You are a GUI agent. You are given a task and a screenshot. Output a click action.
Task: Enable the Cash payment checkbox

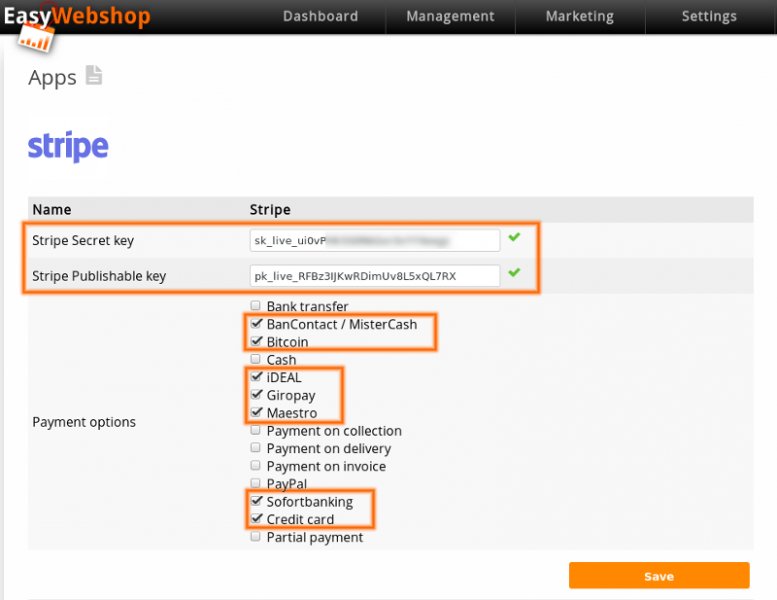point(256,359)
